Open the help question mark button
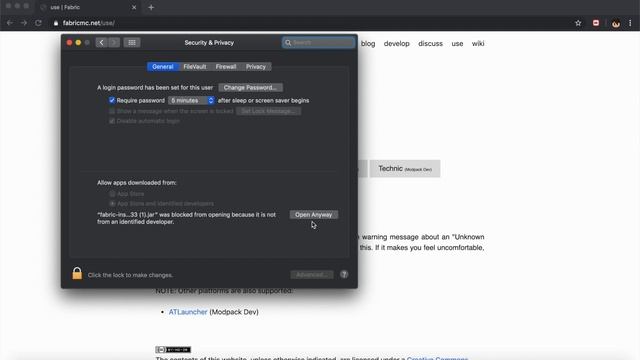The image size is (640, 360). coord(344,275)
